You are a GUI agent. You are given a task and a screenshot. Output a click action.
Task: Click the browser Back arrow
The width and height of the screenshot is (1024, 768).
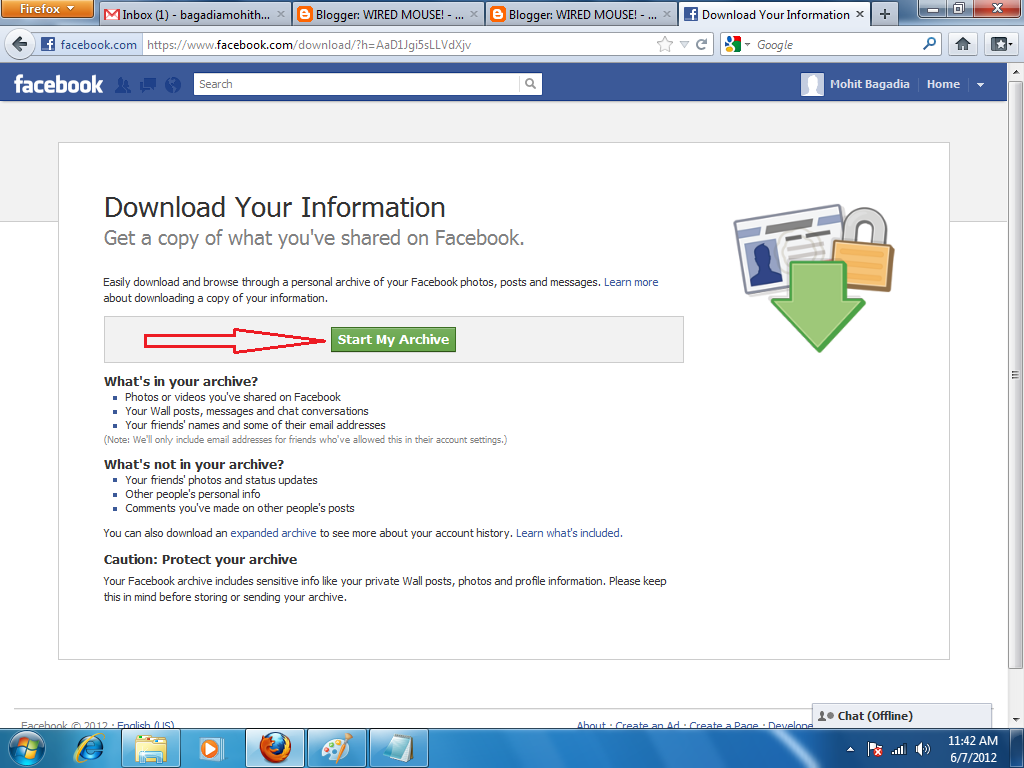[x=20, y=44]
